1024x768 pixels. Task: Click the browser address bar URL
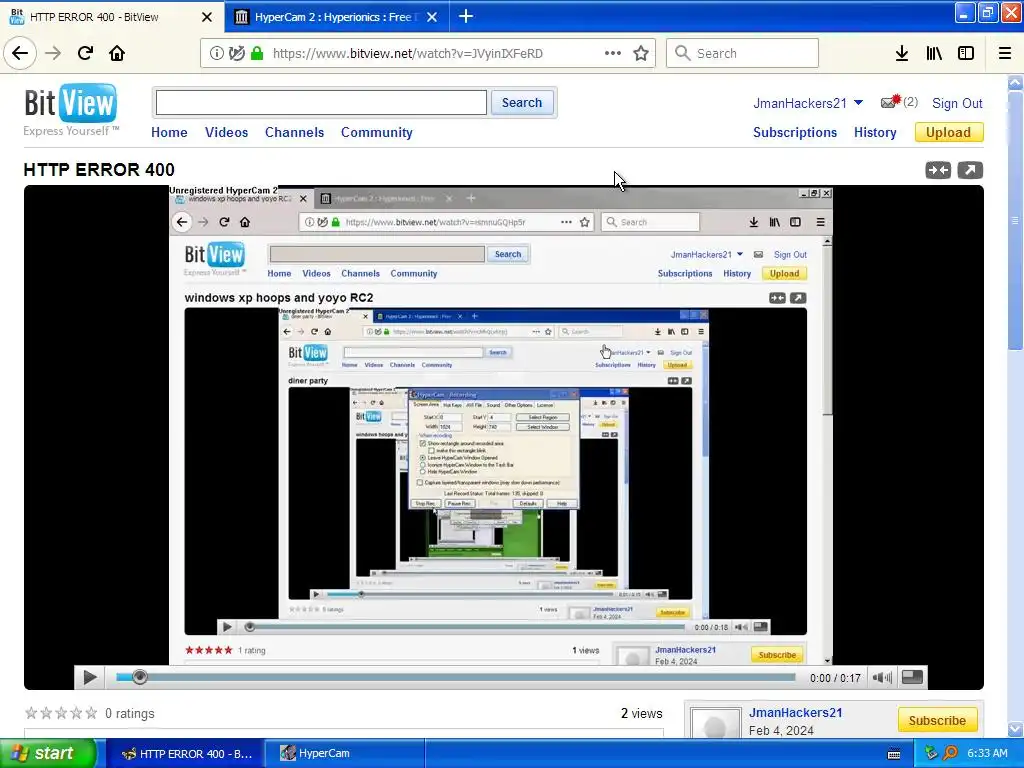(408, 54)
